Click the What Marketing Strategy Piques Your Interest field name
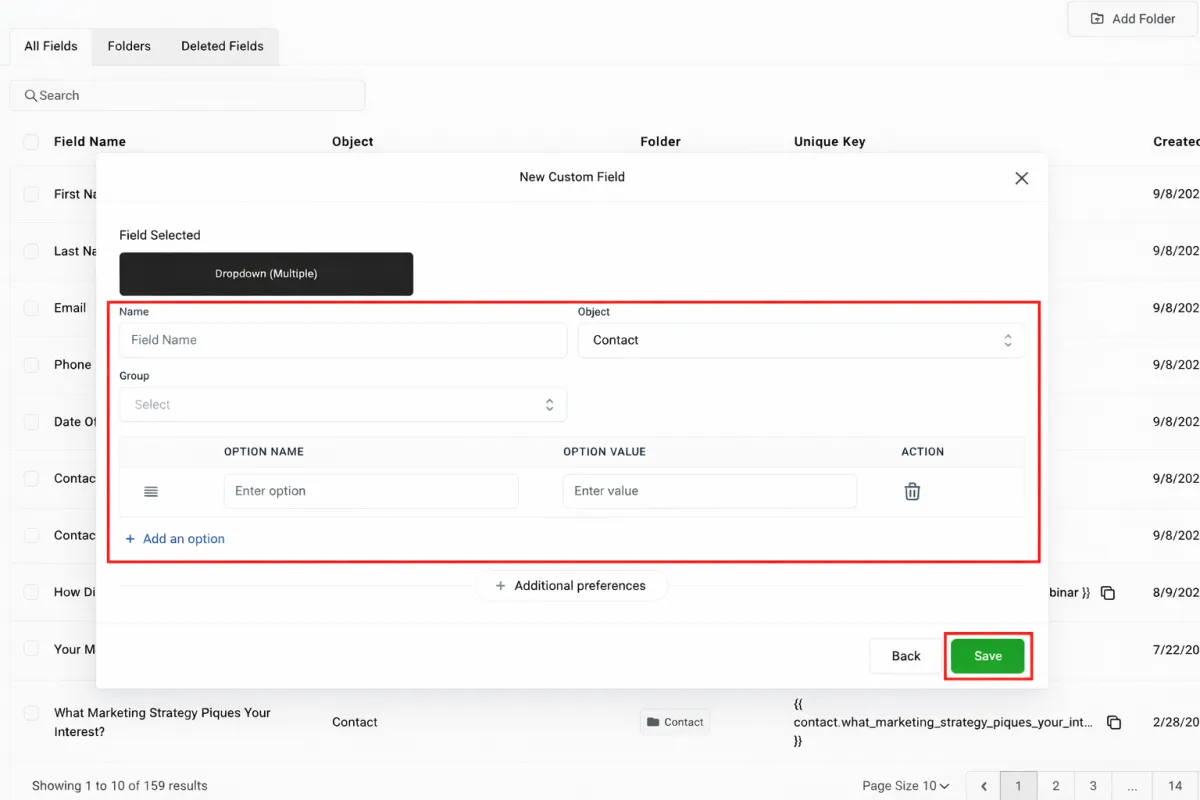This screenshot has width=1200, height=800. (163, 722)
